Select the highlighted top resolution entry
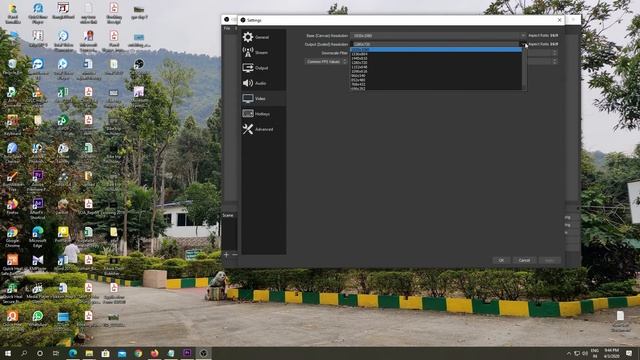 click(x=436, y=49)
